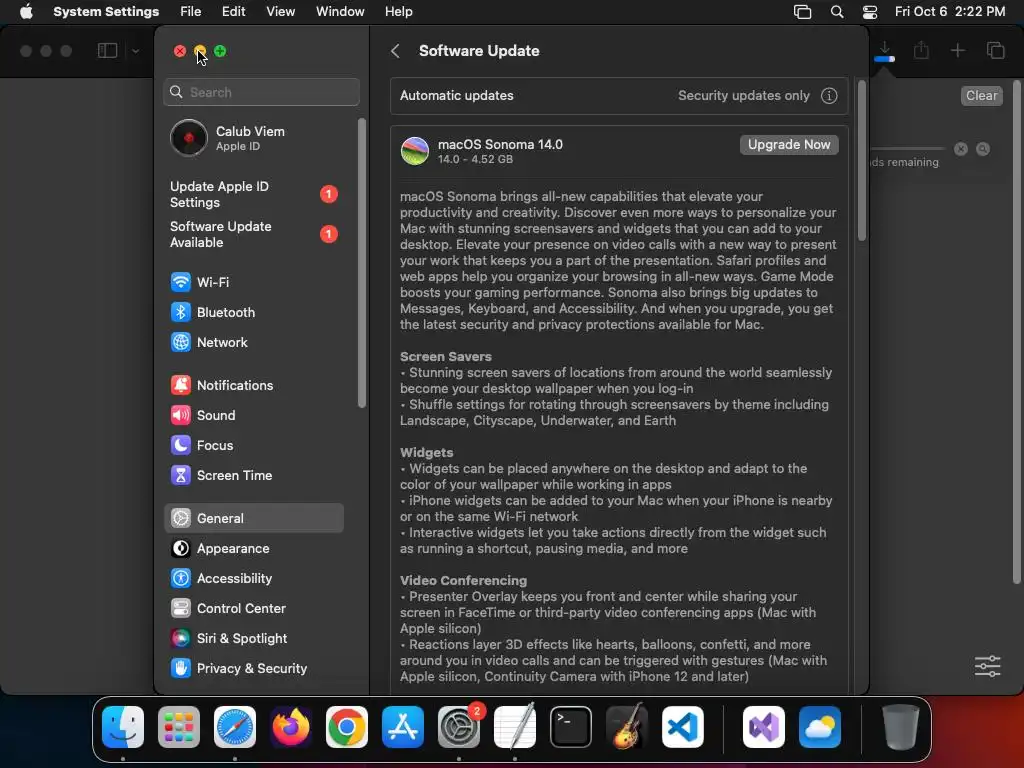This screenshot has height=768, width=1024.
Task: Click Security updates only option
Action: pos(744,95)
